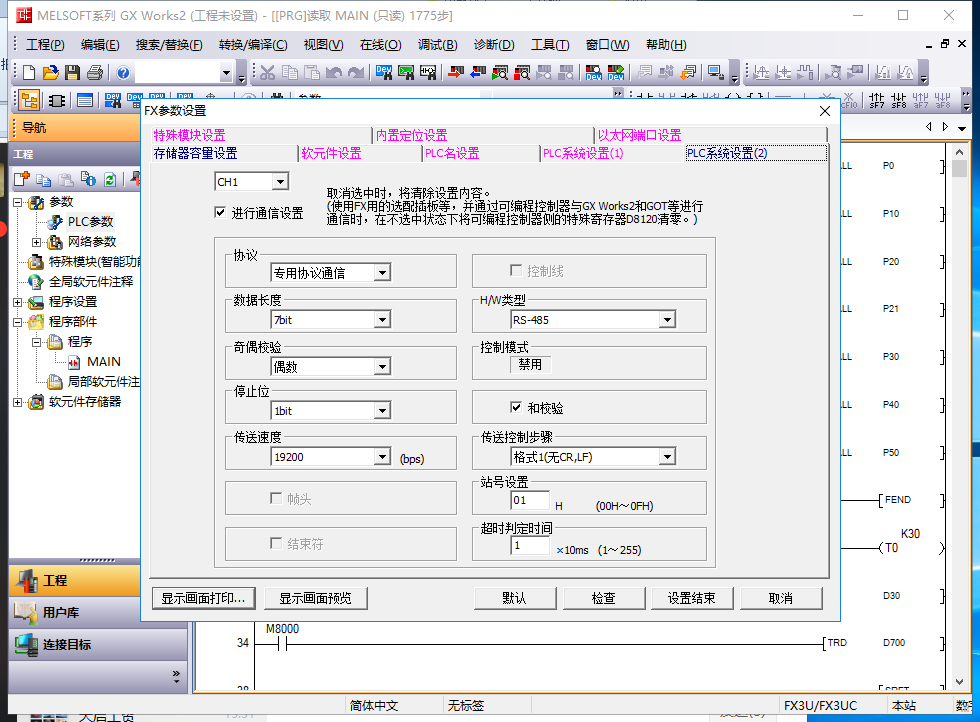Open the CH1 channel dropdown
Image resolution: width=980 pixels, height=722 pixels.
point(281,182)
